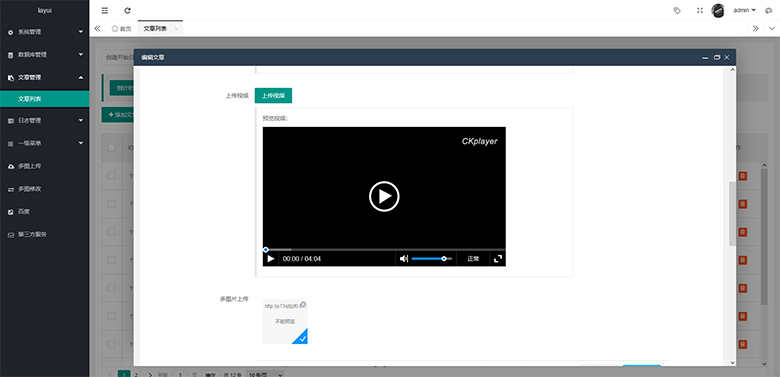
Task: Open the message bubble icon beside admin
Action: click(x=769, y=10)
